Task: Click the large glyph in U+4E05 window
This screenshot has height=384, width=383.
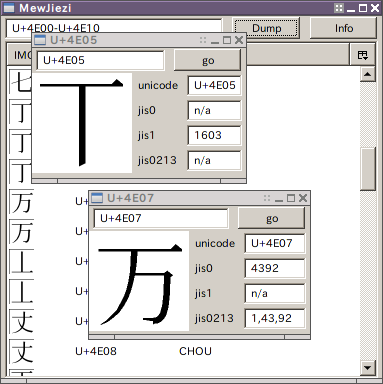Action: coord(82,123)
